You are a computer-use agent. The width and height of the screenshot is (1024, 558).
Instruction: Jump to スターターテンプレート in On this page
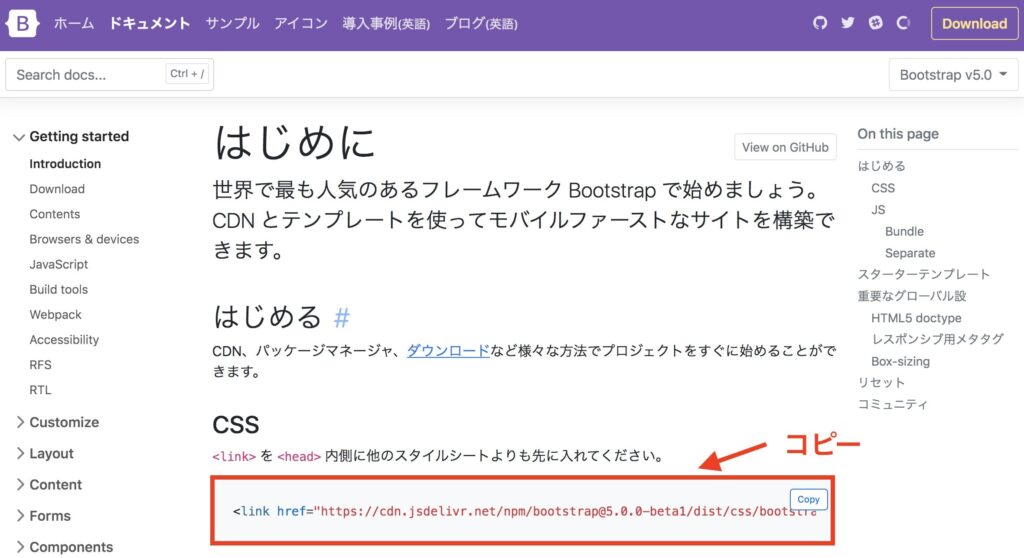point(924,274)
